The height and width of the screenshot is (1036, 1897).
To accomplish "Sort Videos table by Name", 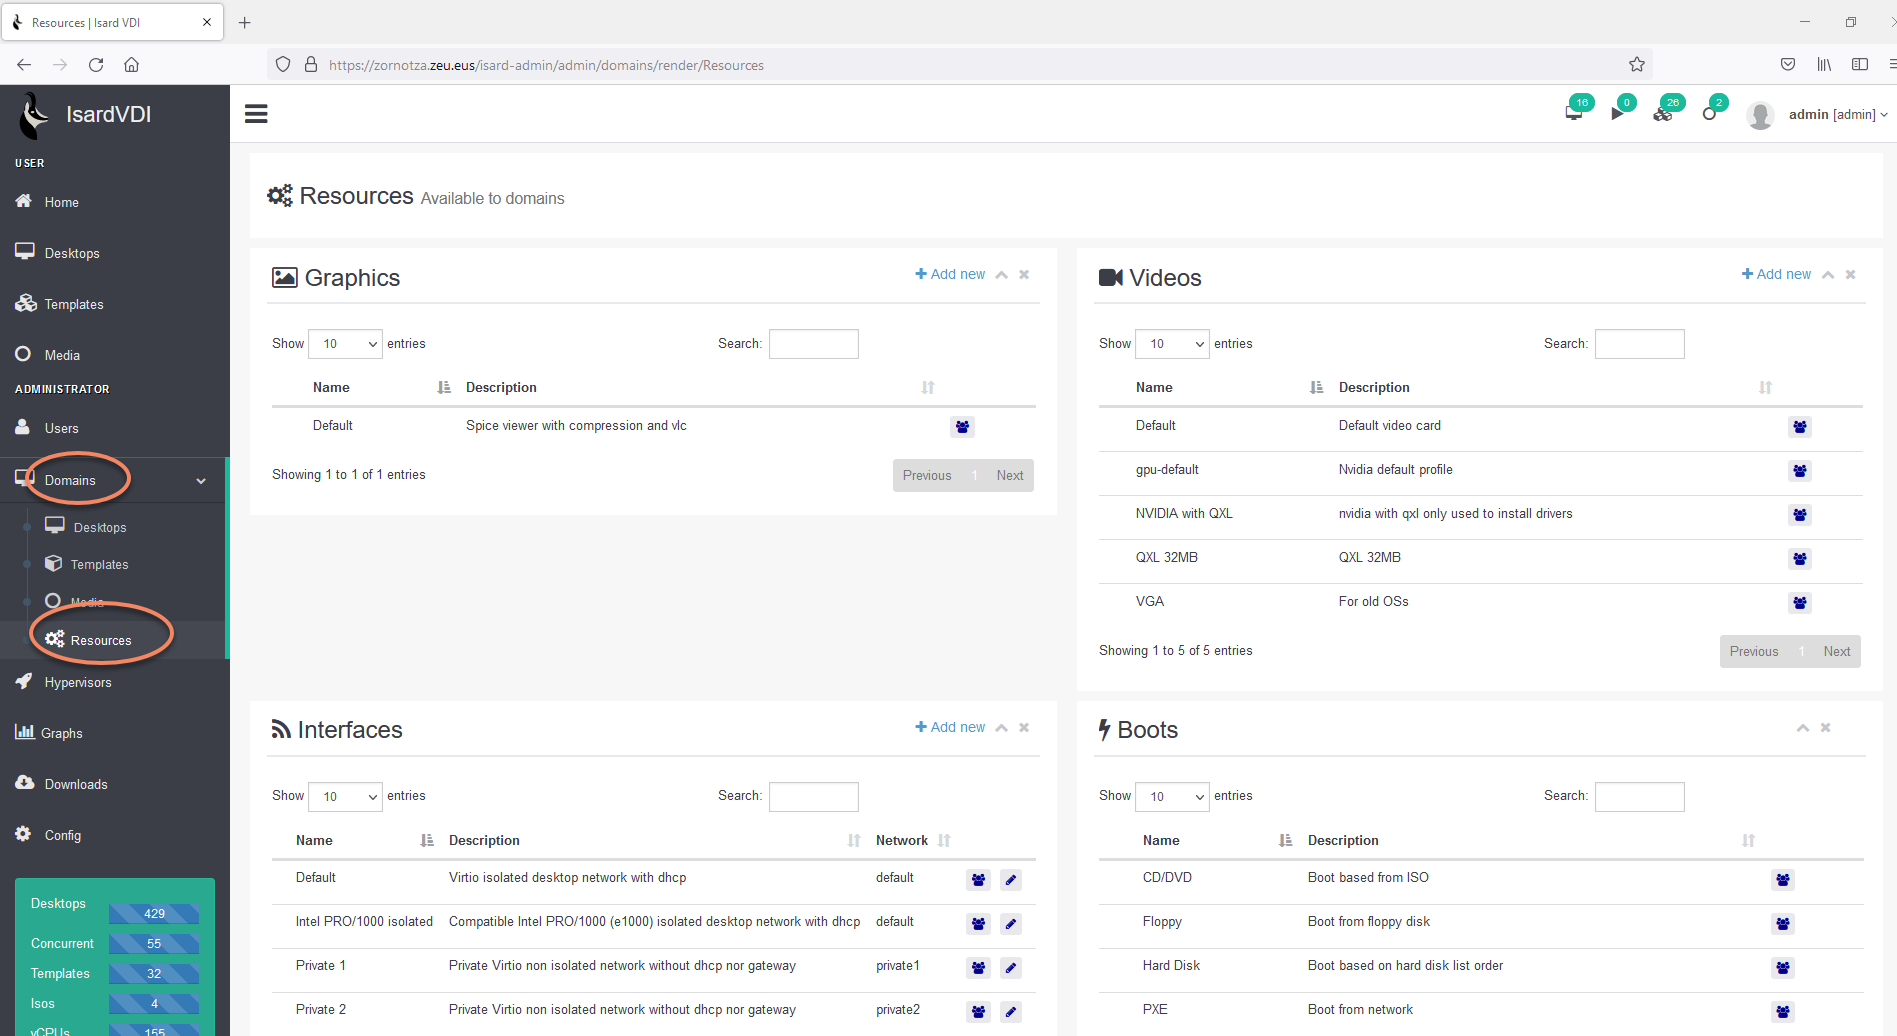I will click(1229, 388).
